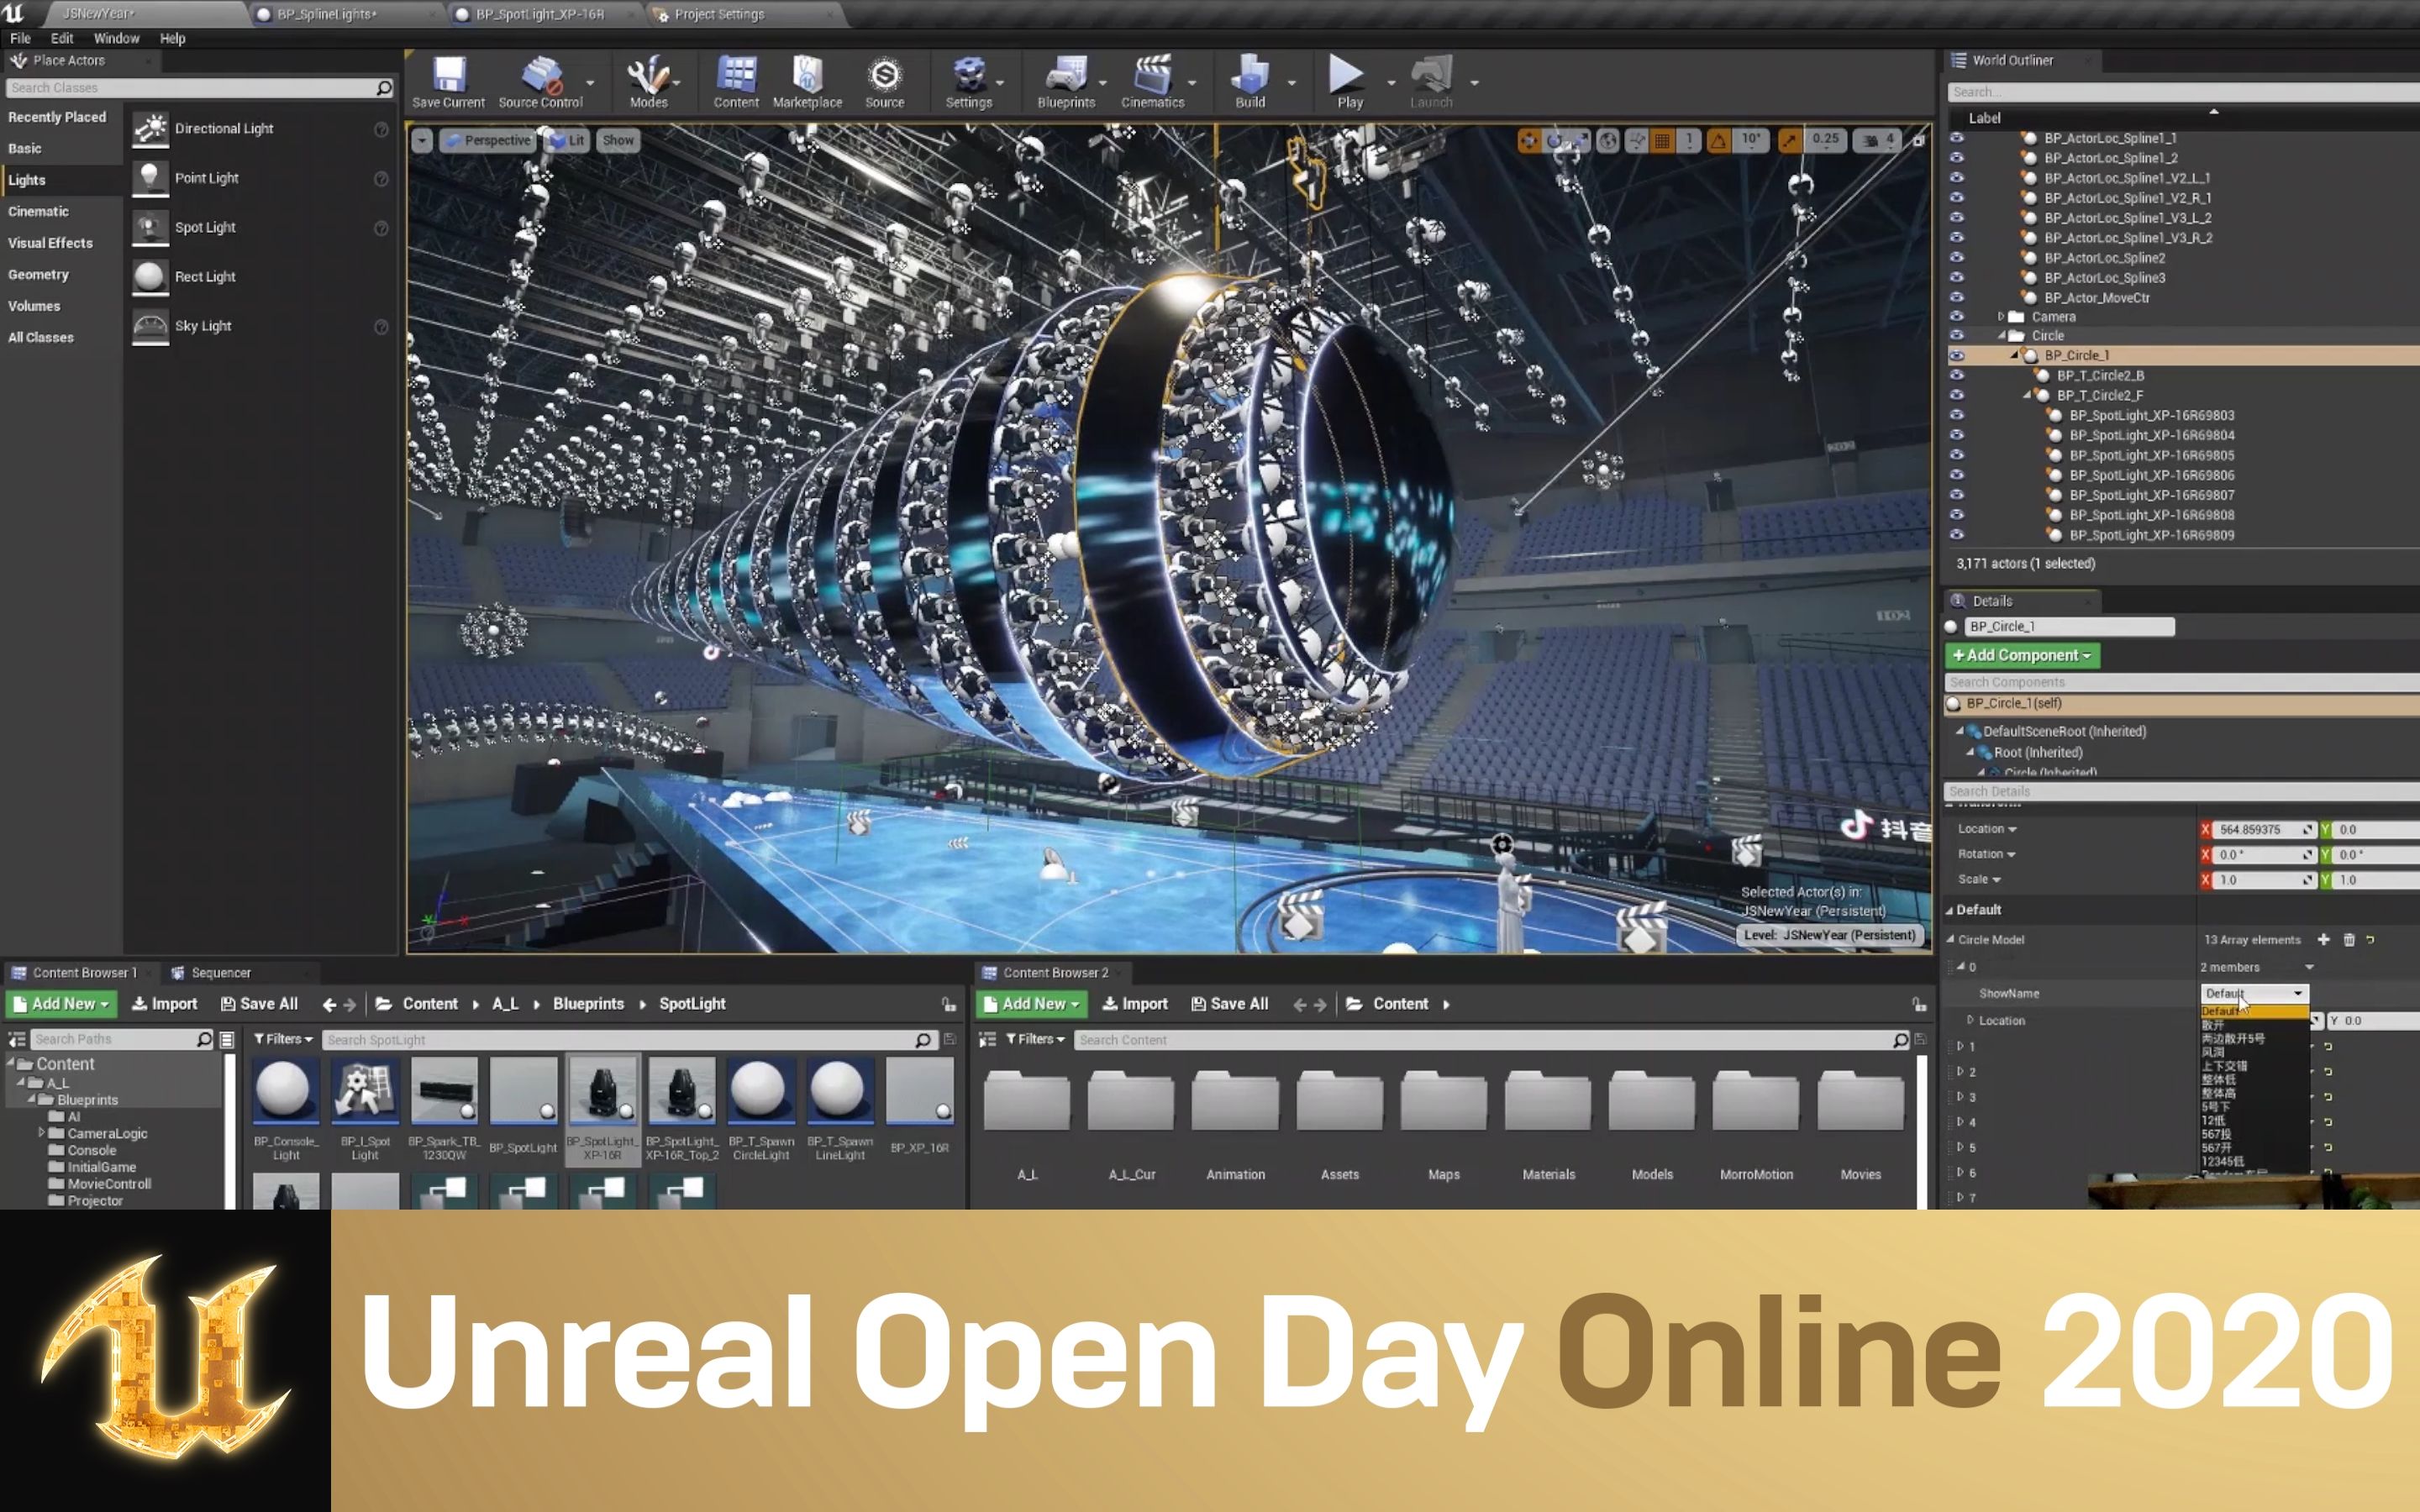Open the ShowName Default combo box
Viewport: 2420px width, 1512px height.
pos(2254,993)
